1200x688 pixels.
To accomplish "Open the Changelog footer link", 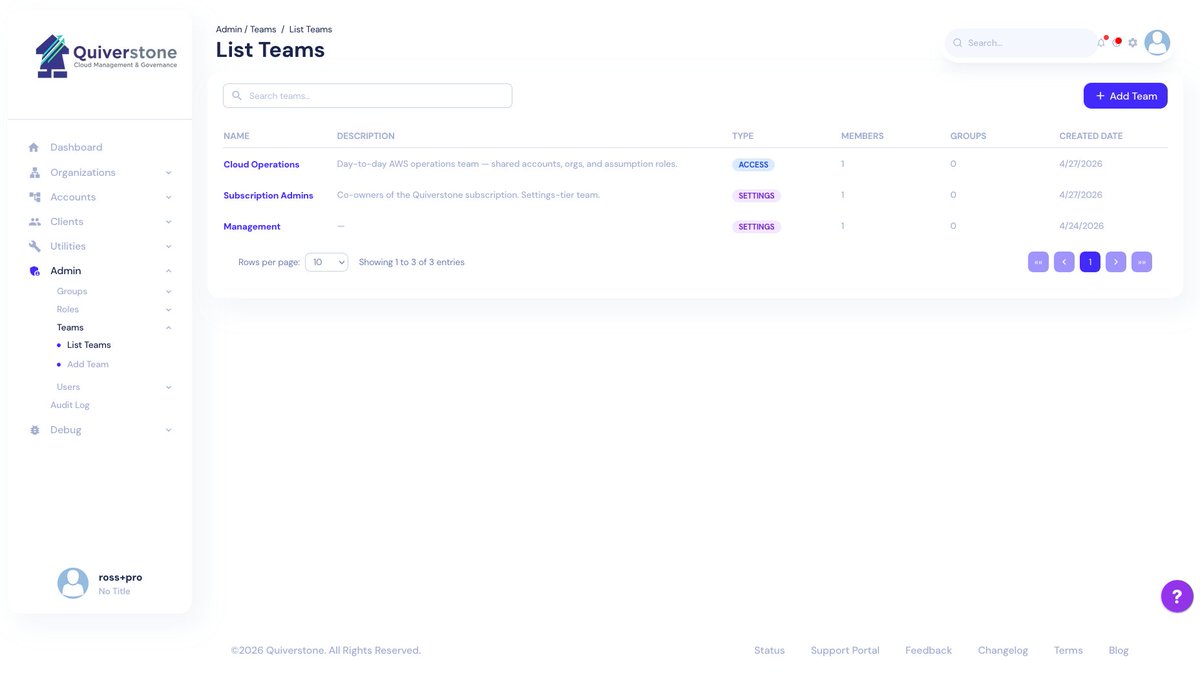I will pos(1003,650).
